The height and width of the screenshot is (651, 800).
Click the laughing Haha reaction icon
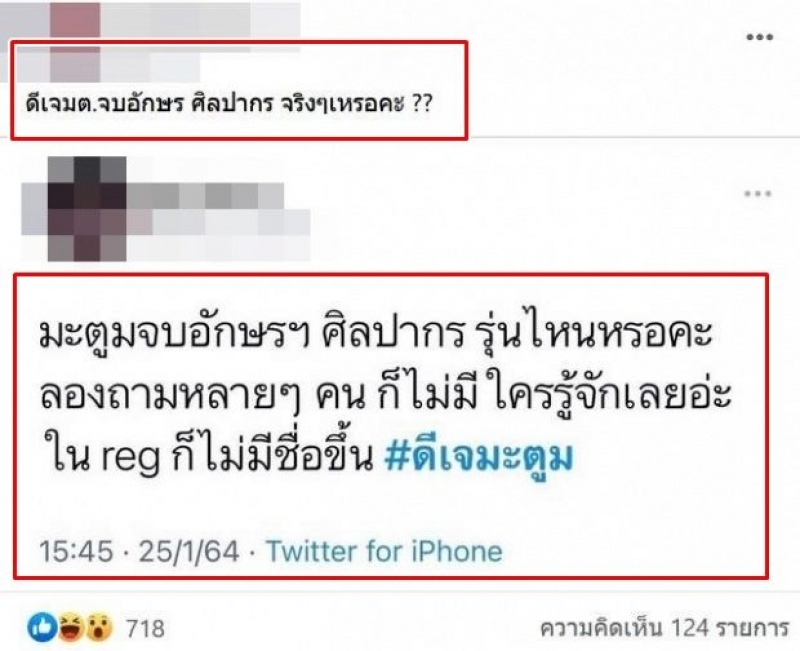[70, 627]
